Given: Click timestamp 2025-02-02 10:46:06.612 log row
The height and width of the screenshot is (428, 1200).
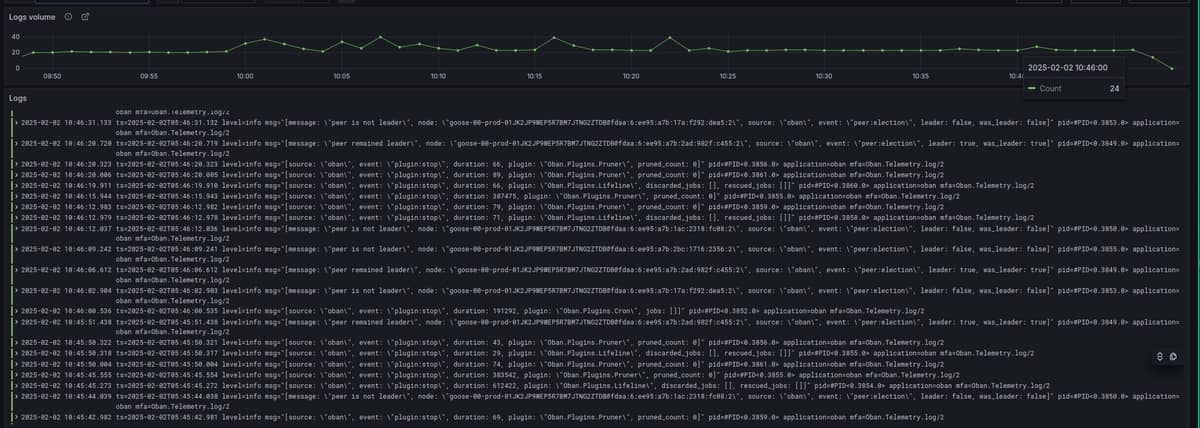Looking at the screenshot, I should coord(68,270).
